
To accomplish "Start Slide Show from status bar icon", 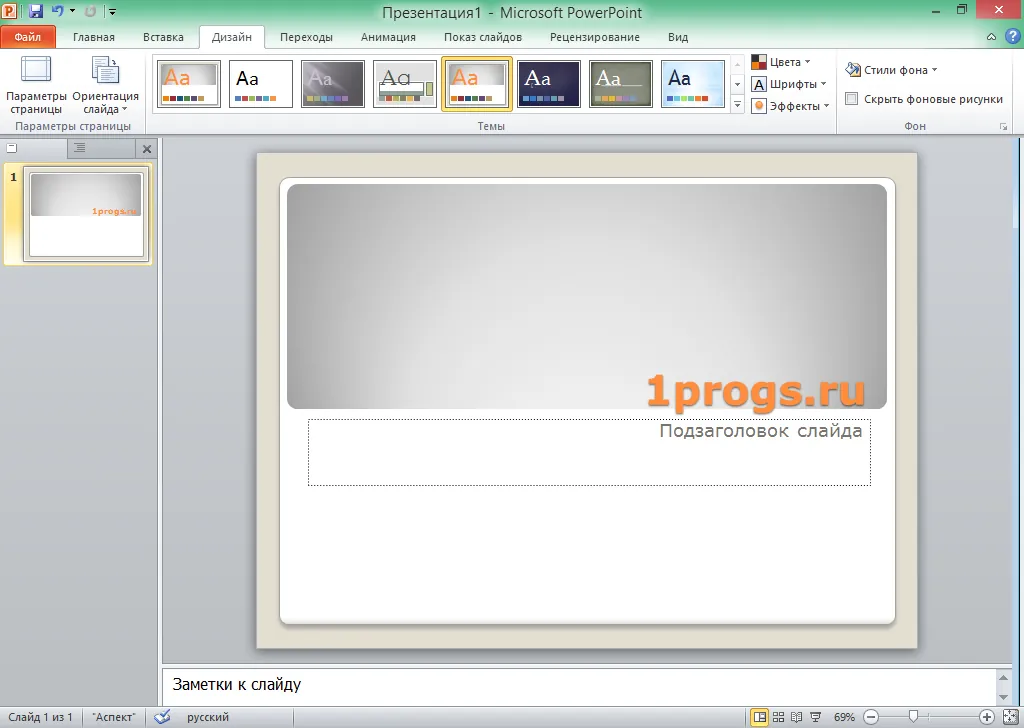I will (816, 717).
